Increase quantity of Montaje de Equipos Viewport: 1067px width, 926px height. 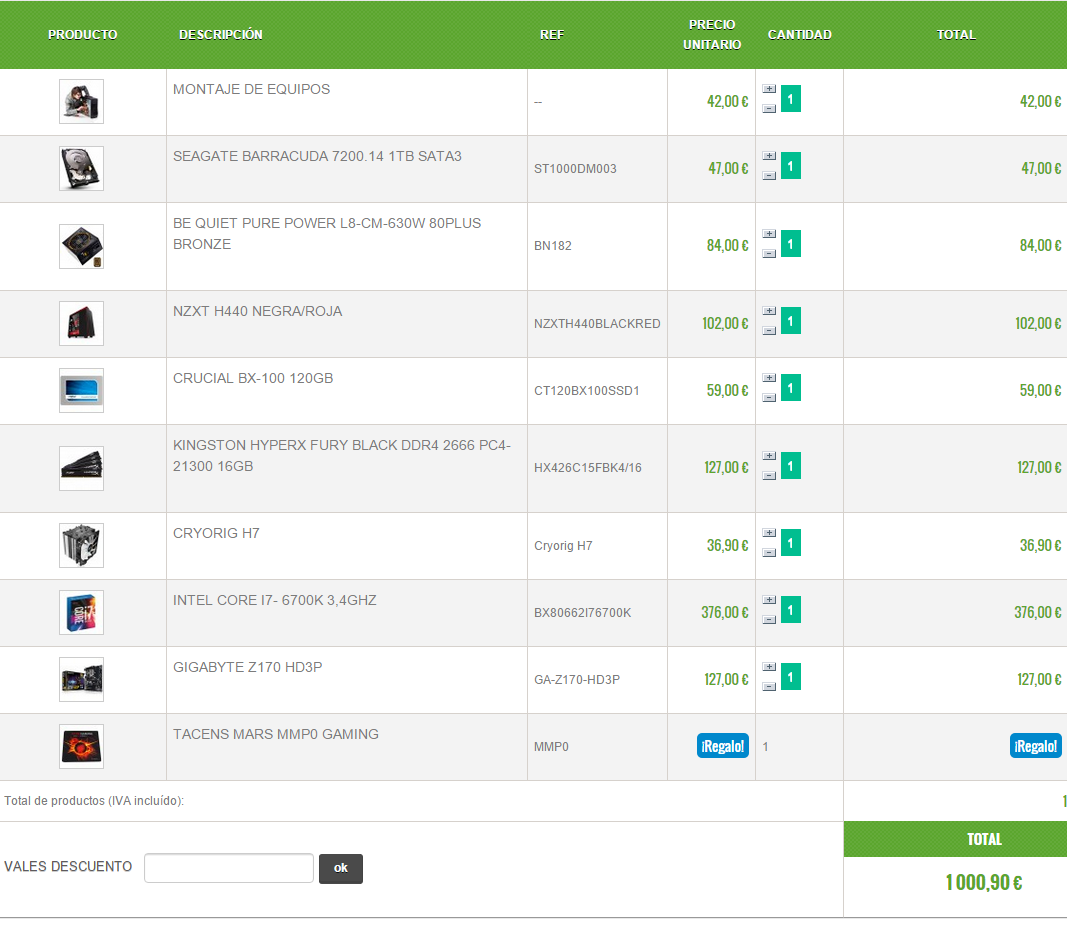pos(769,89)
